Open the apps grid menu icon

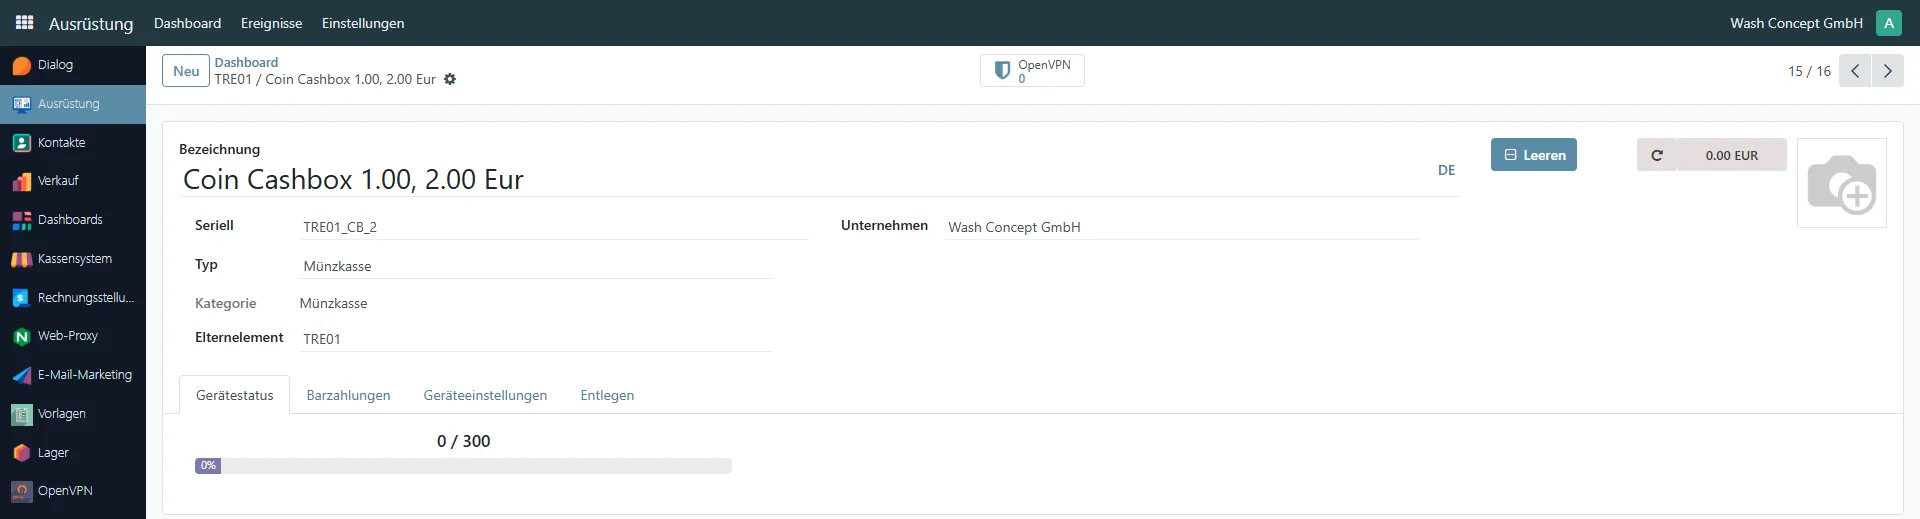(24, 22)
